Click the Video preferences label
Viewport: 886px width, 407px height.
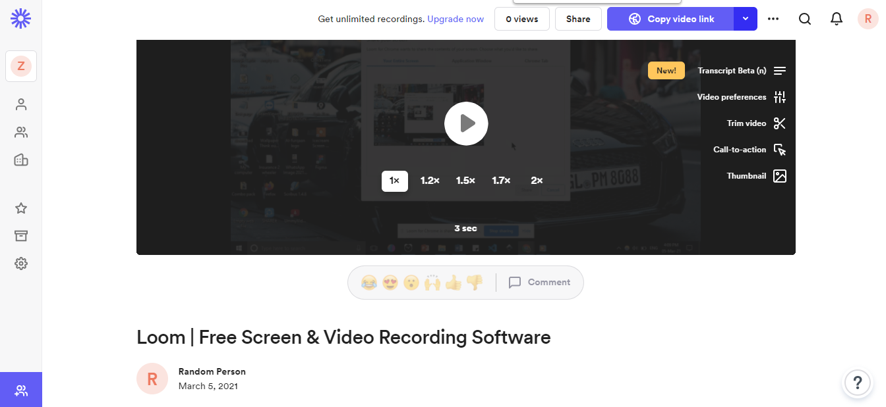coord(732,97)
